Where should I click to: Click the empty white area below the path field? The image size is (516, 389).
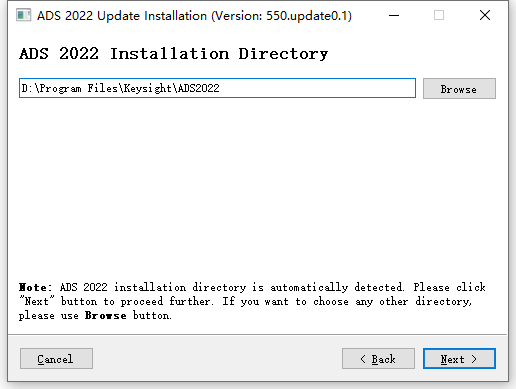click(x=257, y=187)
